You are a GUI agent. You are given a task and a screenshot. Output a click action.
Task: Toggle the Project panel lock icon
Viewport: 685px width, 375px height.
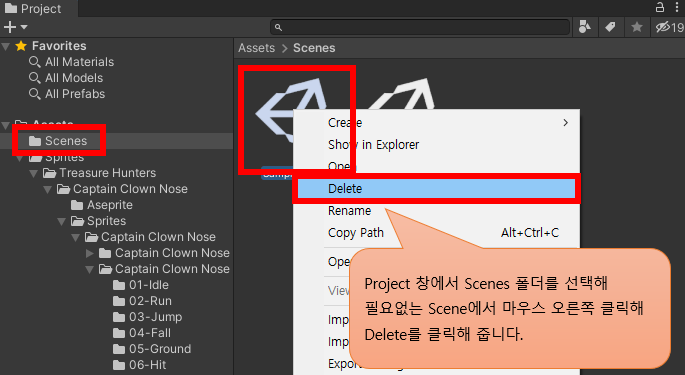(x=660, y=7)
